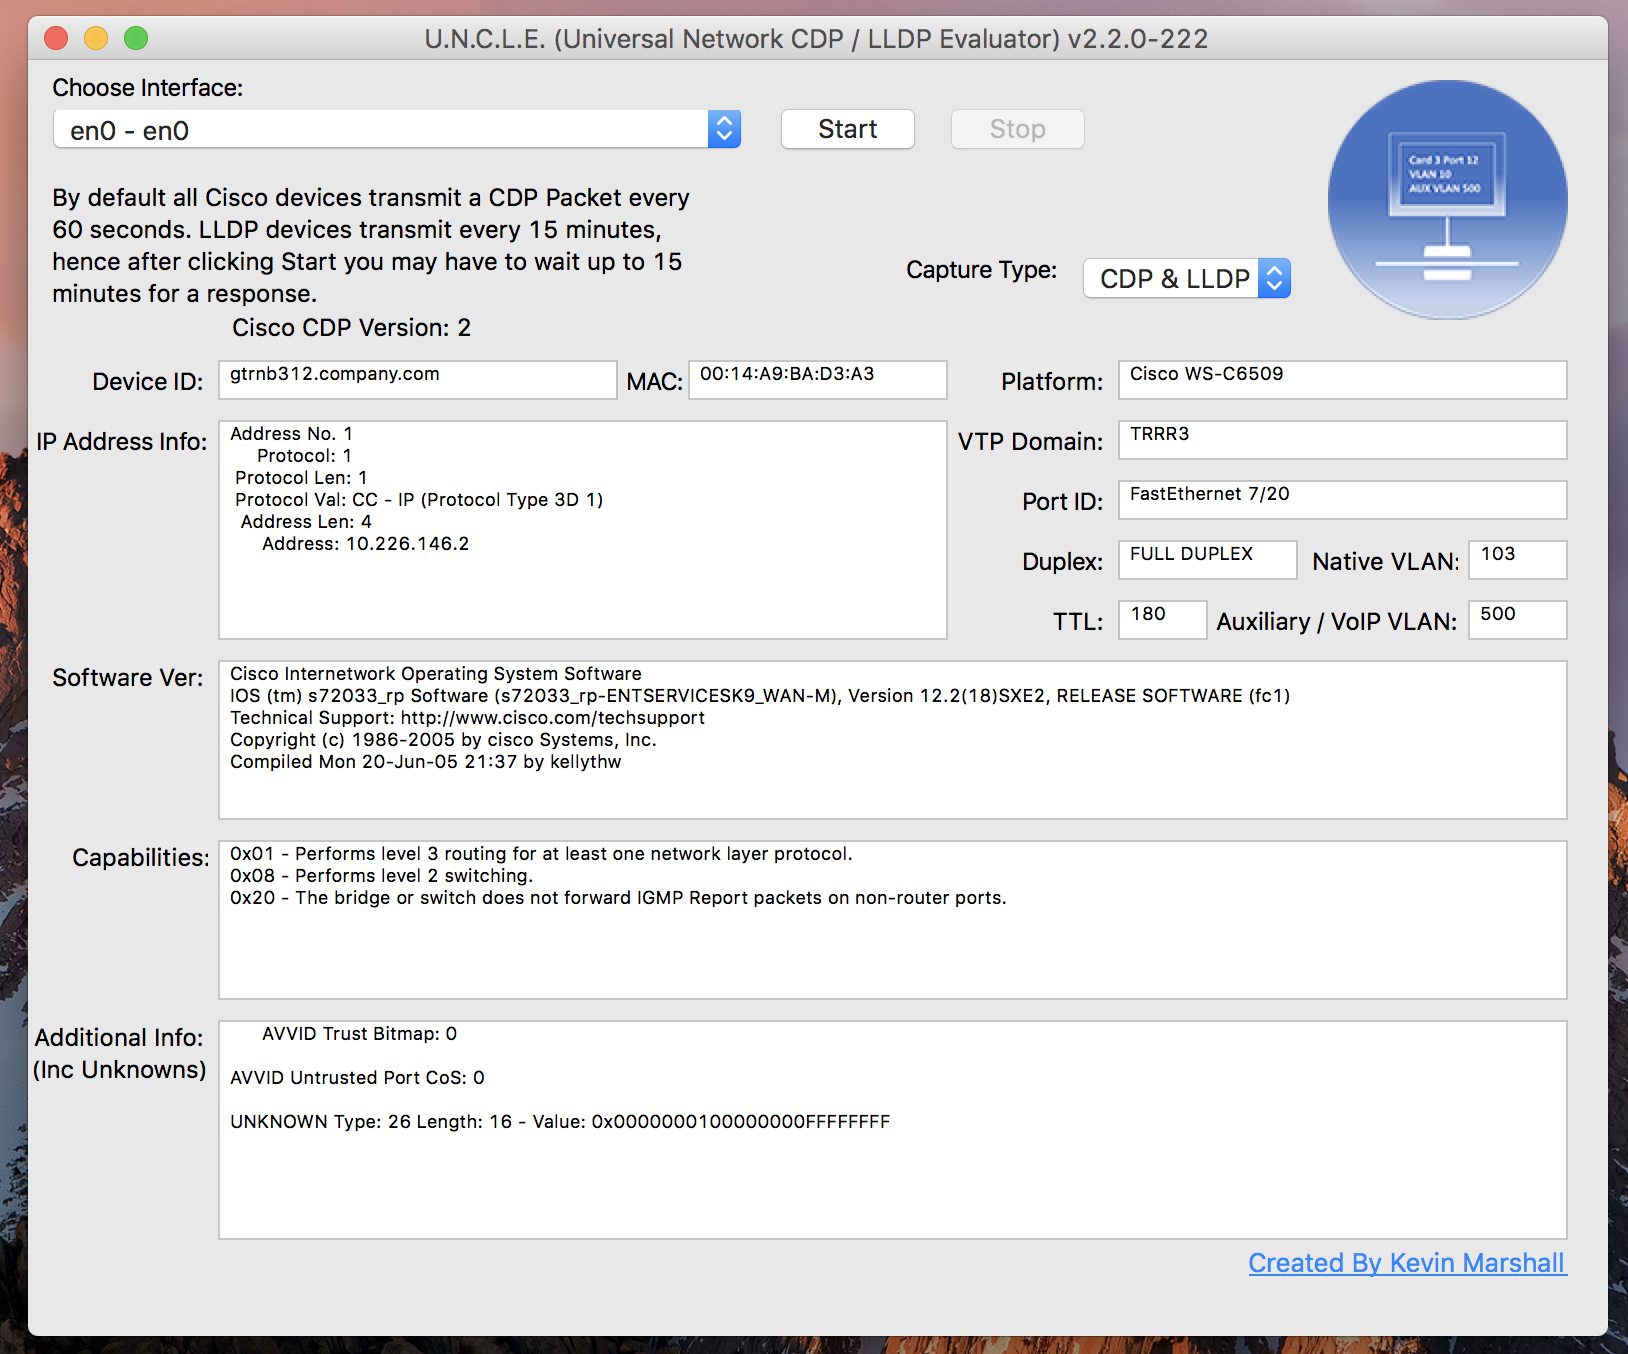
Task: Open the Created By Kevin Marshall link
Action: [1407, 1263]
